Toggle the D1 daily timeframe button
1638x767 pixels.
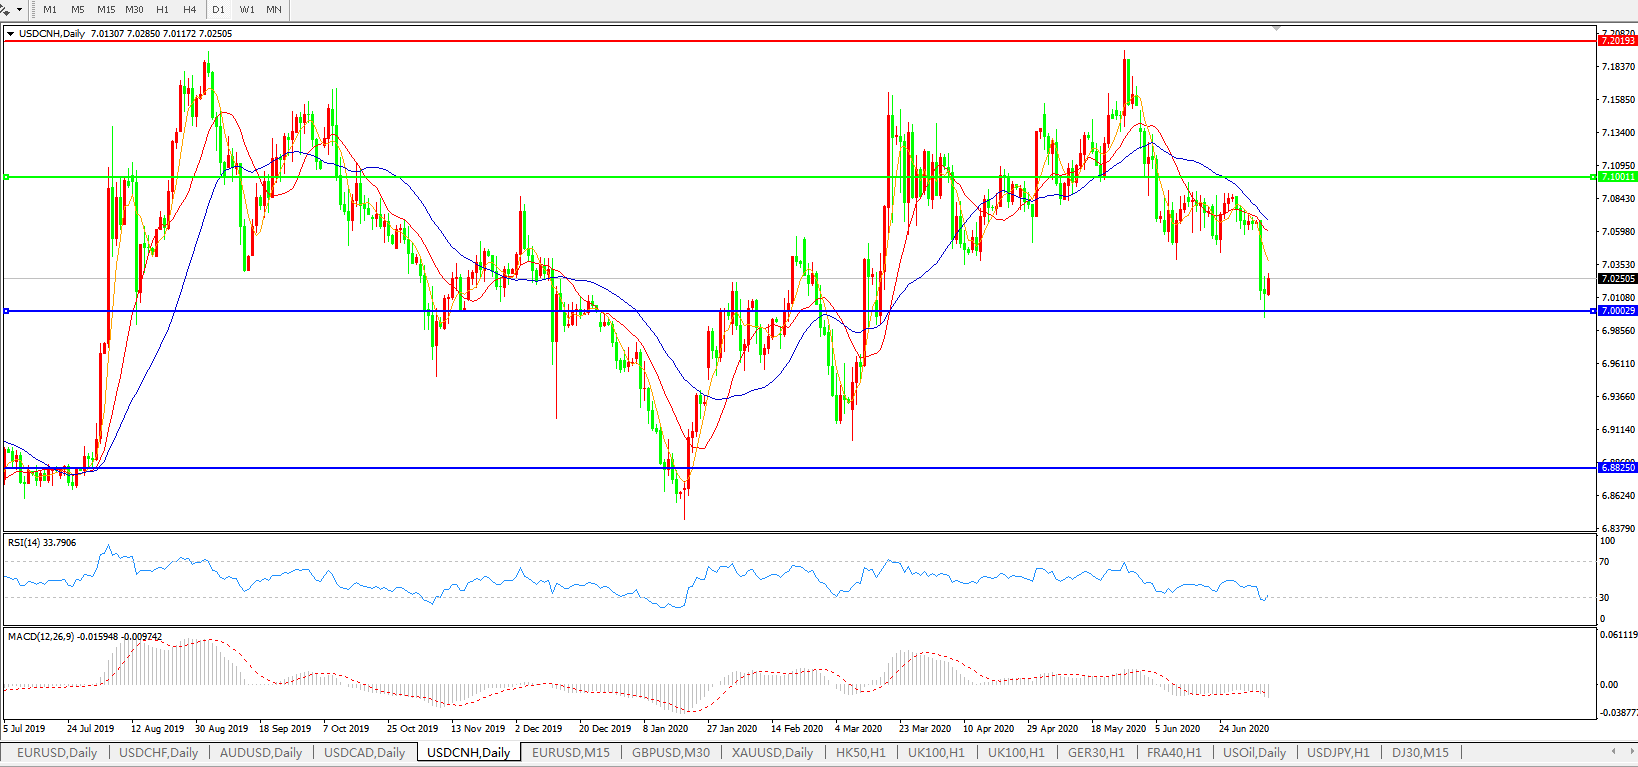click(x=218, y=9)
